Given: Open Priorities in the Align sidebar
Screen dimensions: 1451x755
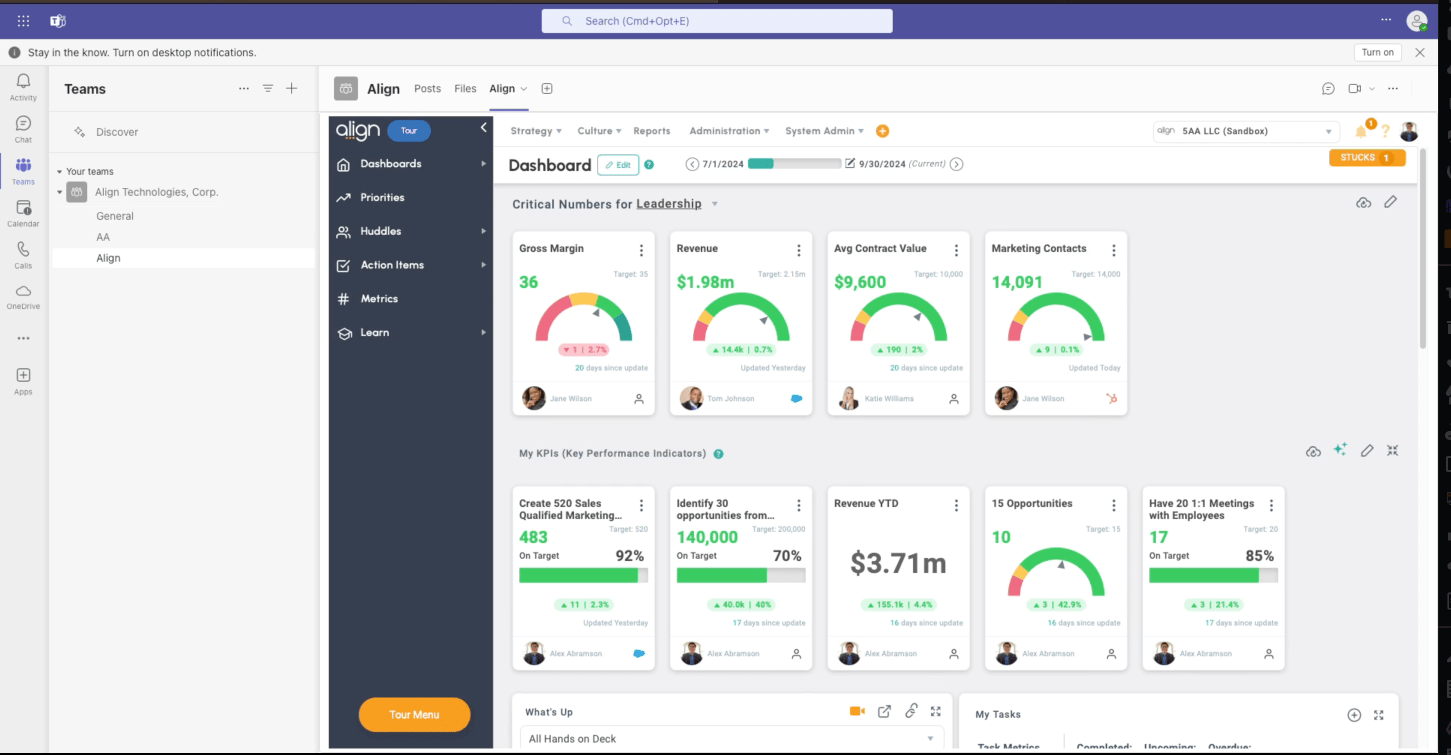Looking at the screenshot, I should coord(382,198).
